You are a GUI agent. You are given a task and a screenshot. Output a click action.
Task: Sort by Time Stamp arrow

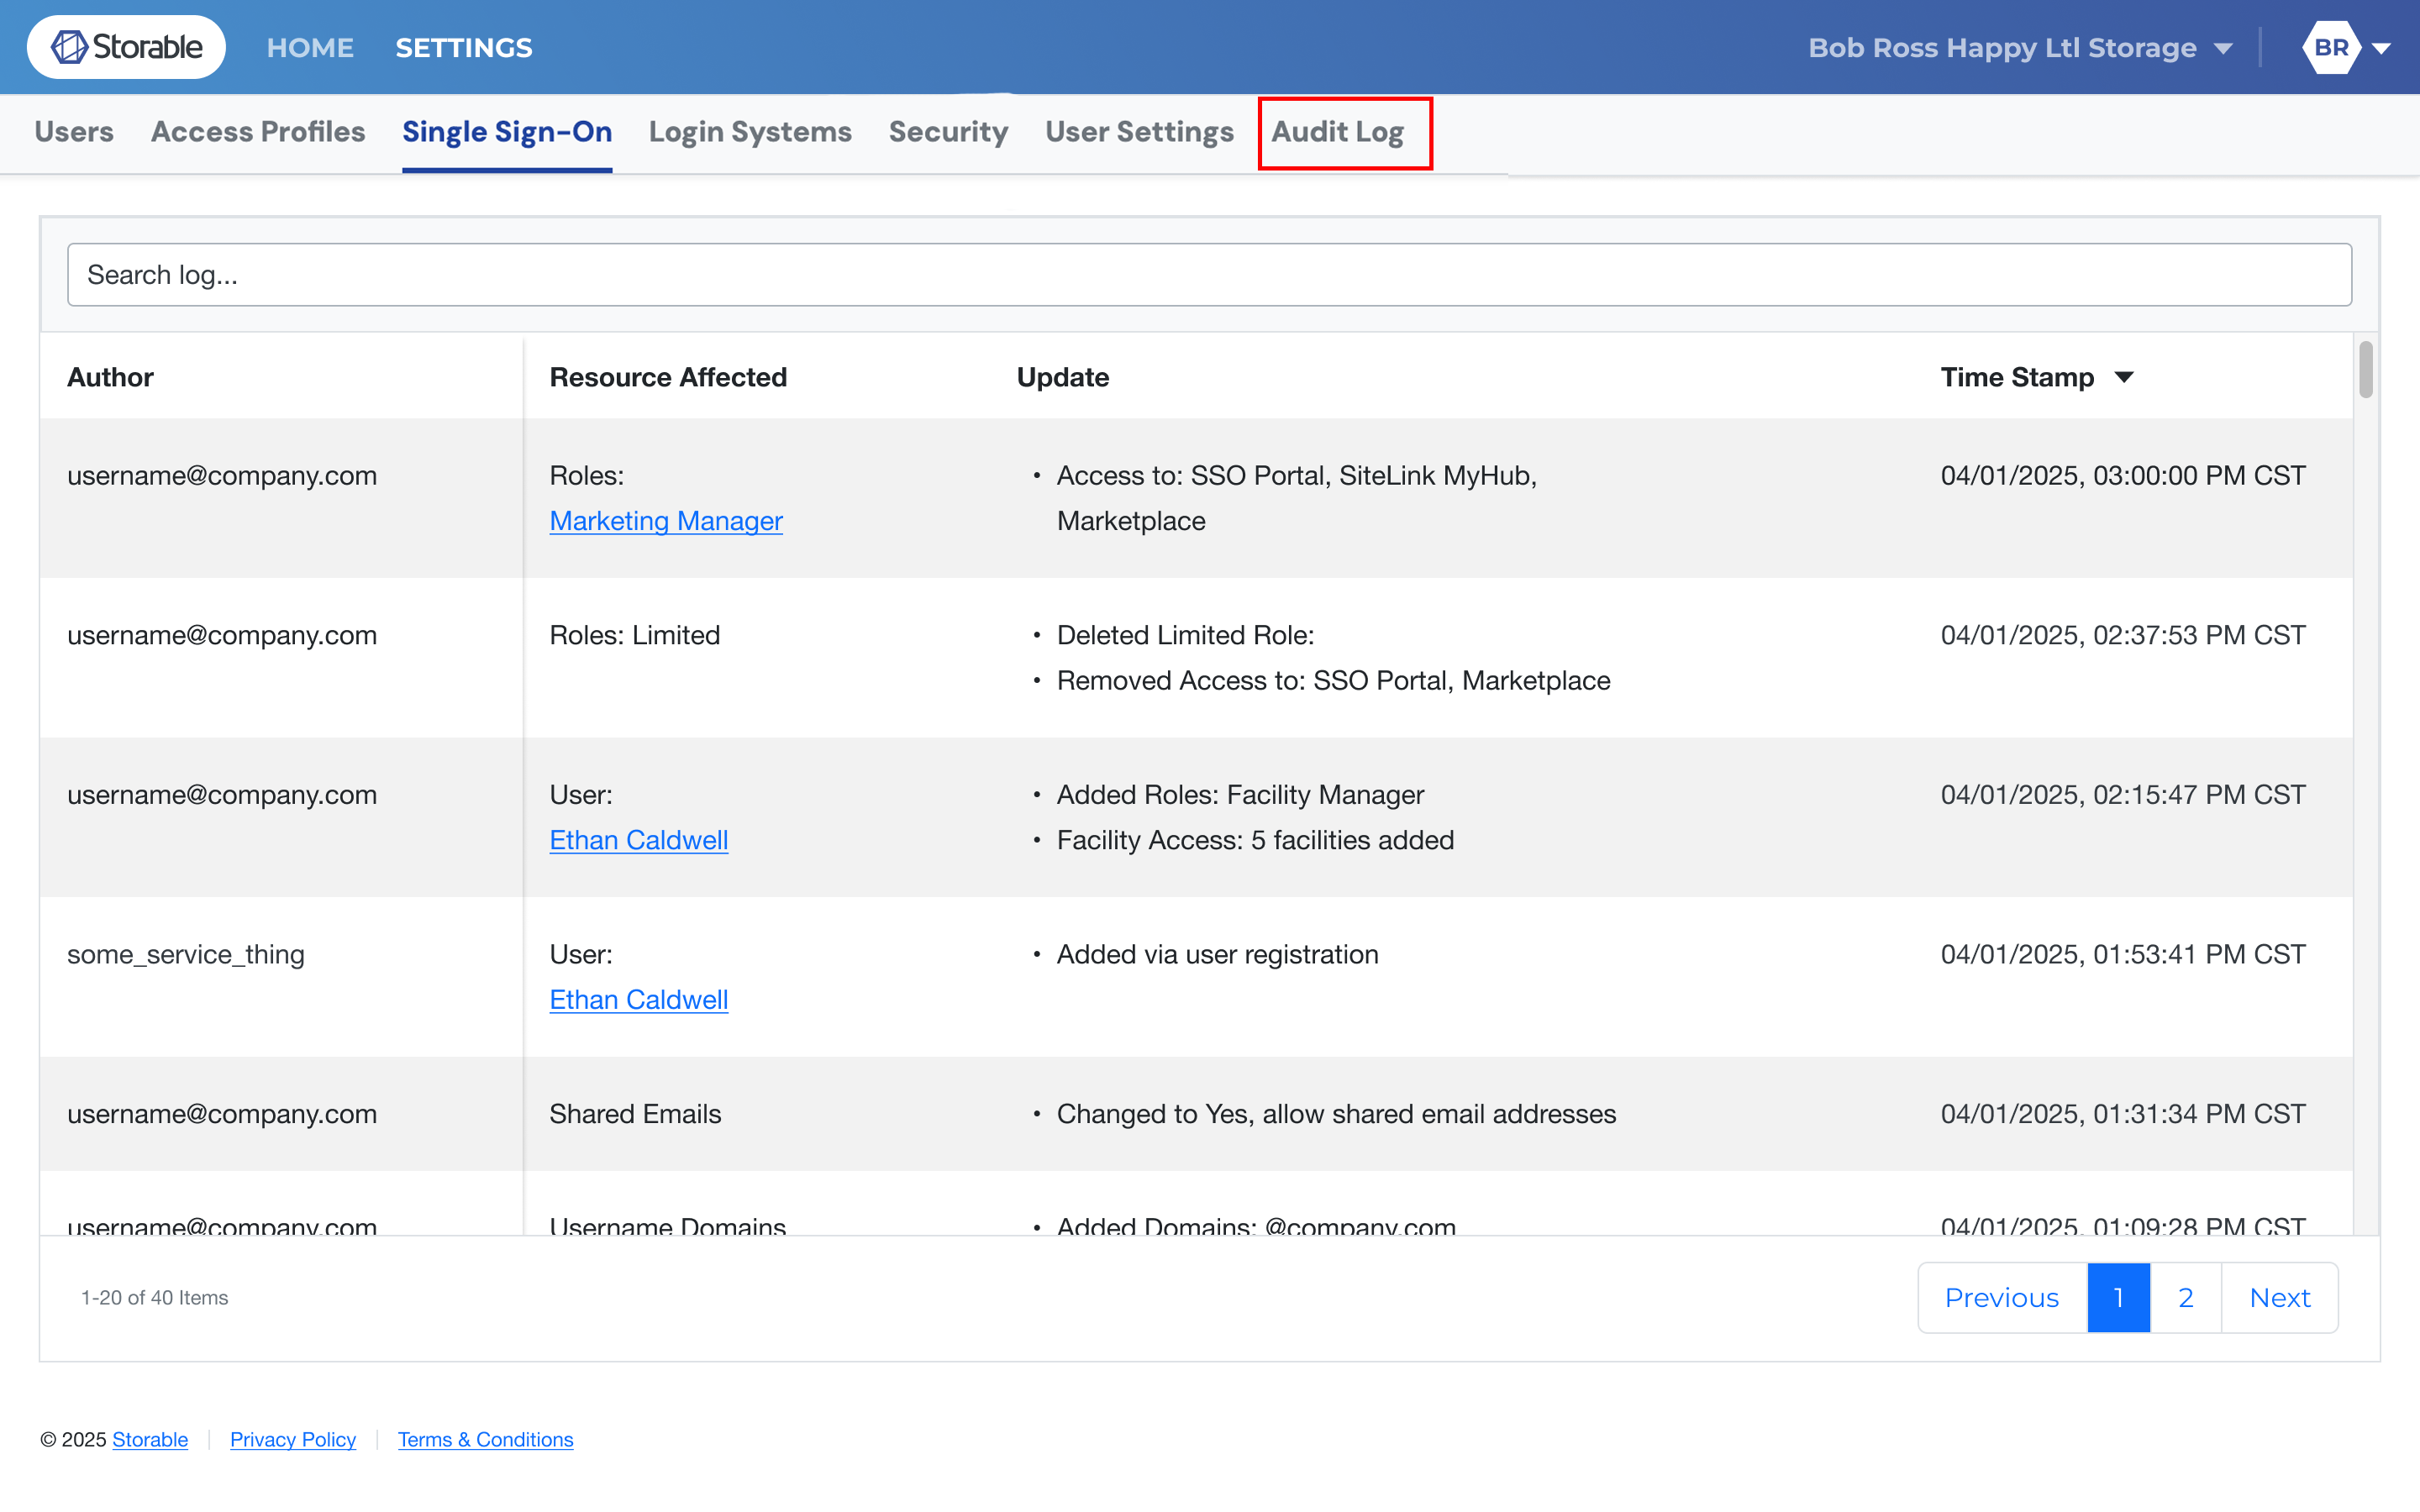pos(2124,377)
